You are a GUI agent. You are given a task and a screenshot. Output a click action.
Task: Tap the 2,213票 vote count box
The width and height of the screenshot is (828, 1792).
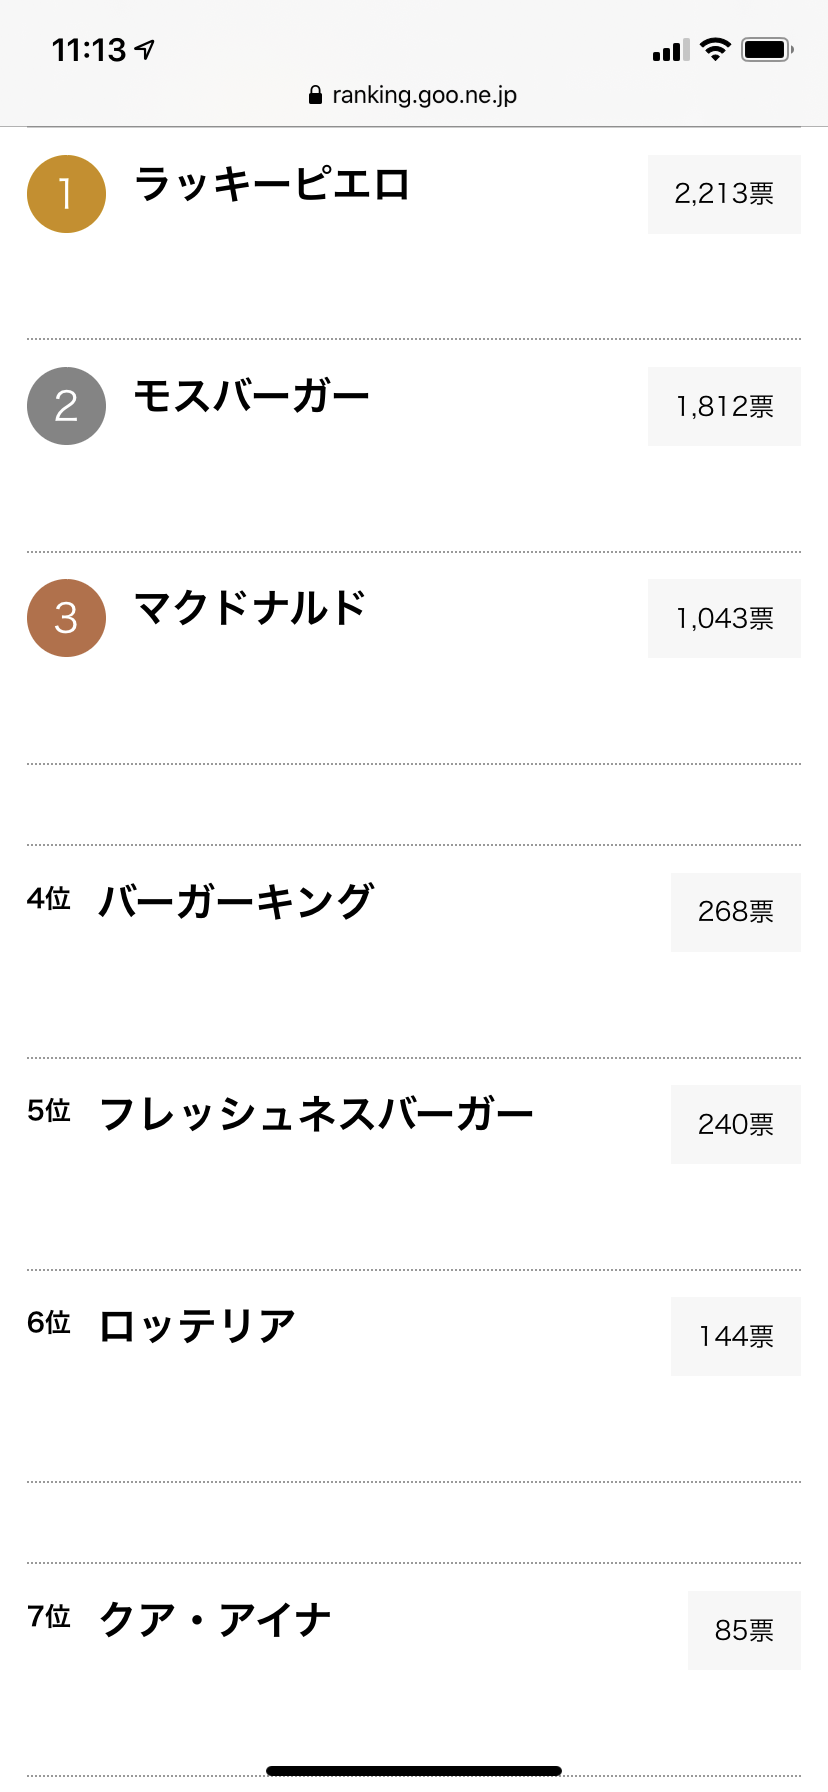tap(724, 194)
